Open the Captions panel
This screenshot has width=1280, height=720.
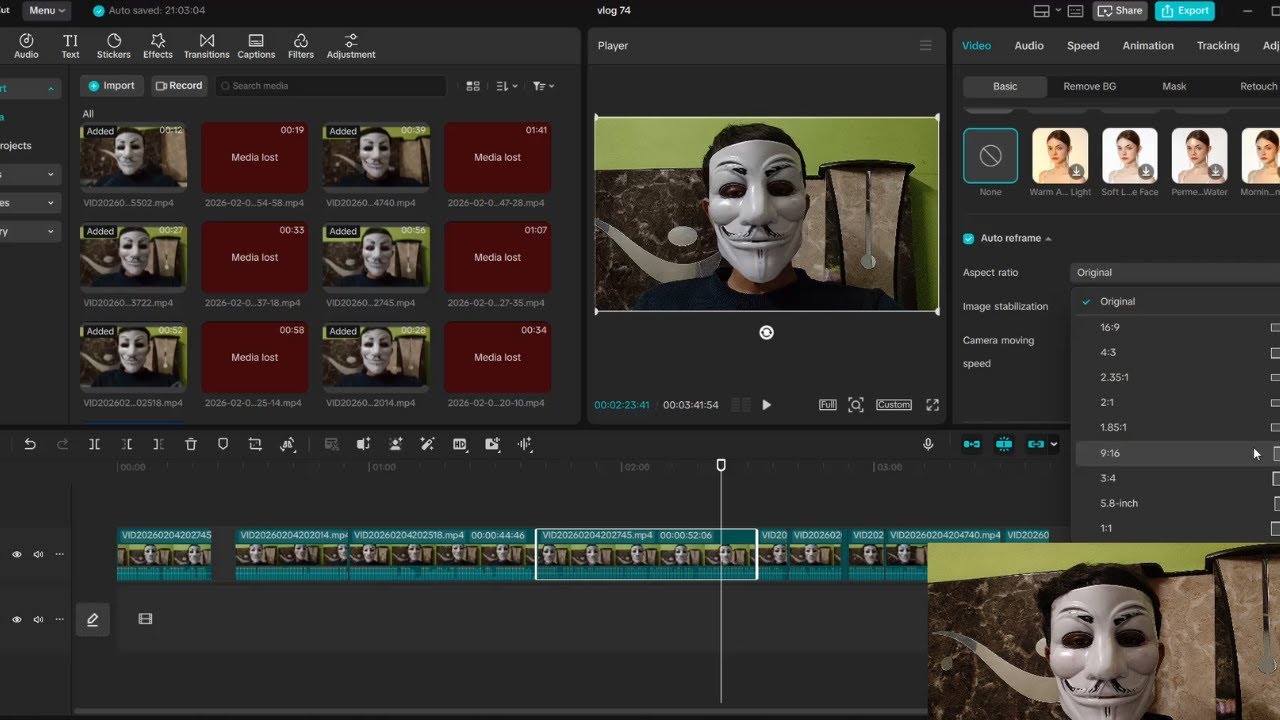(x=256, y=46)
